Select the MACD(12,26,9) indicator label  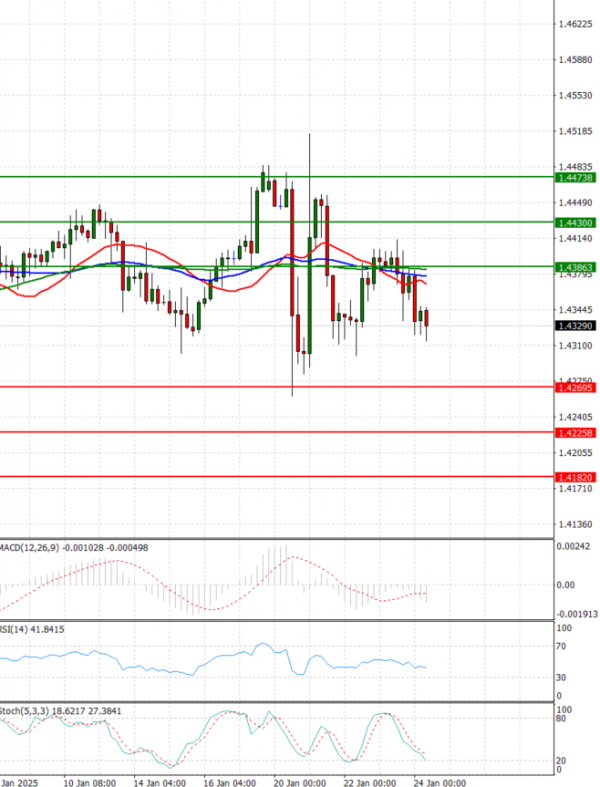30,548
